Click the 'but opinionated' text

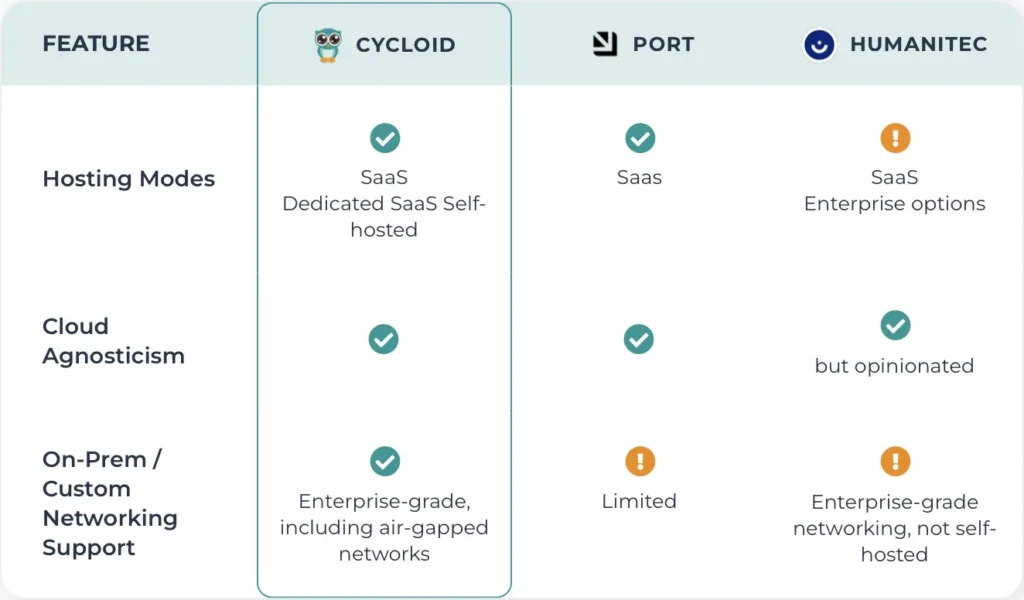coord(894,366)
